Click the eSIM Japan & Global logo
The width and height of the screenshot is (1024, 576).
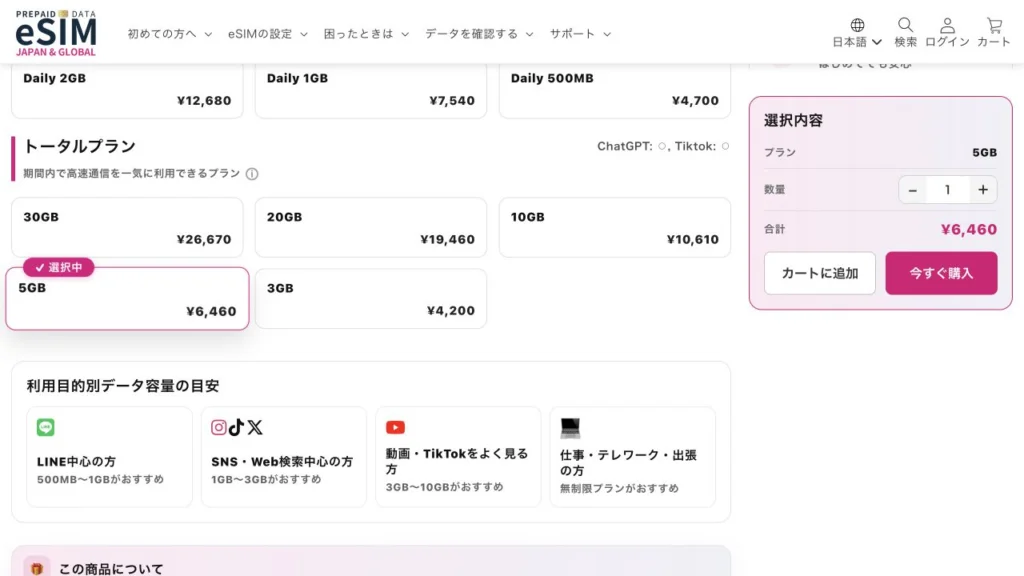56,33
